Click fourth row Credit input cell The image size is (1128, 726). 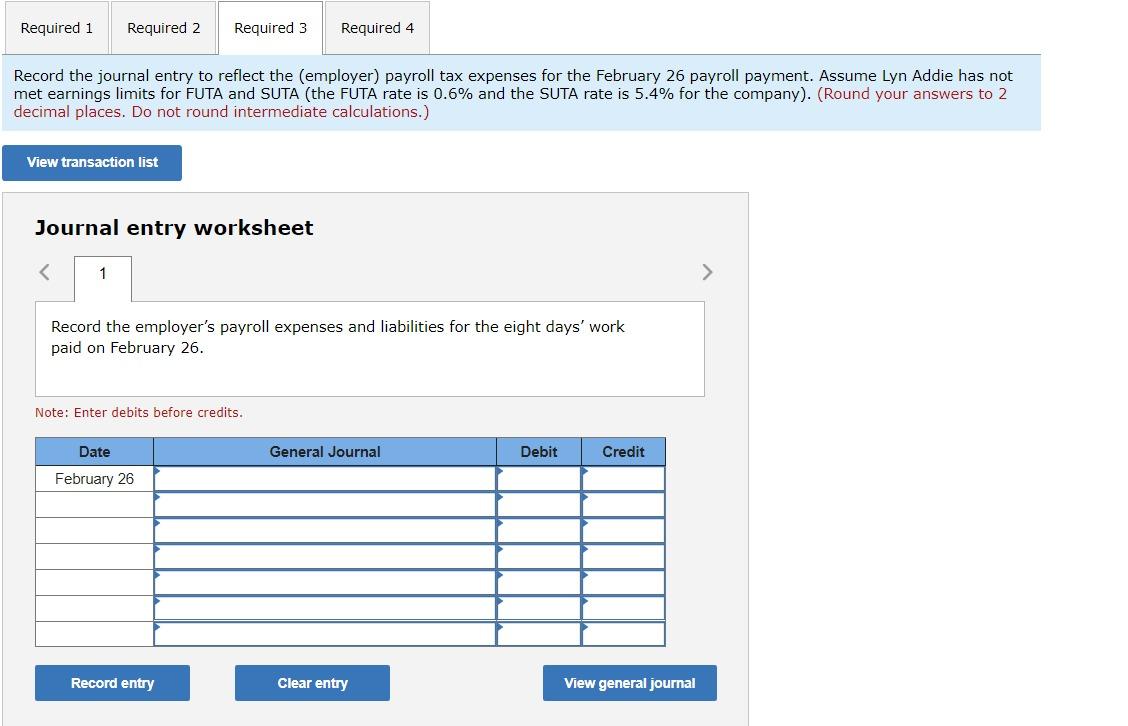pos(623,556)
